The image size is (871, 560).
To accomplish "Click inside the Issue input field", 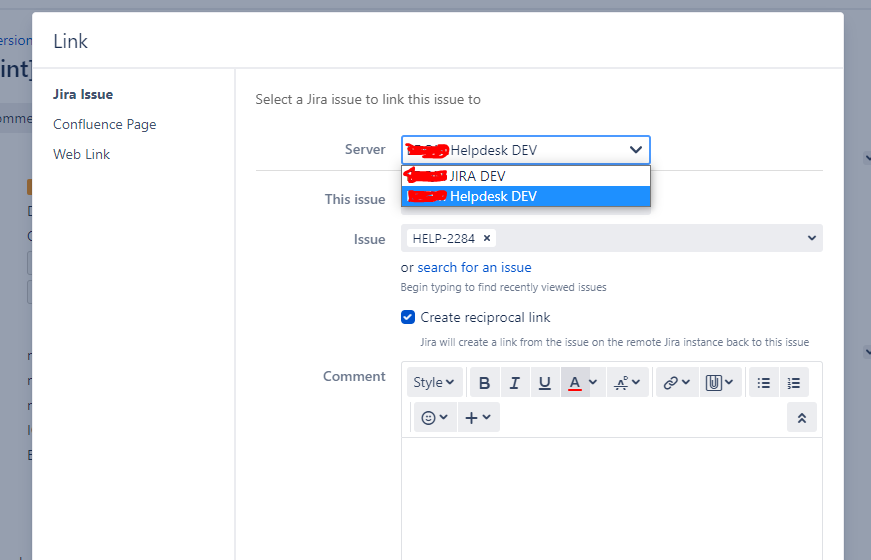I will tap(612, 238).
